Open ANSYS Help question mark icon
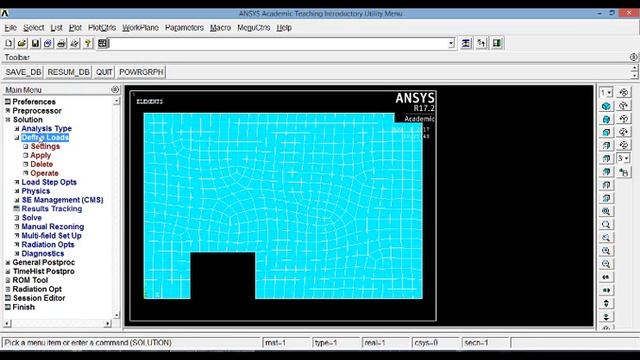640x360 pixels. (87, 43)
